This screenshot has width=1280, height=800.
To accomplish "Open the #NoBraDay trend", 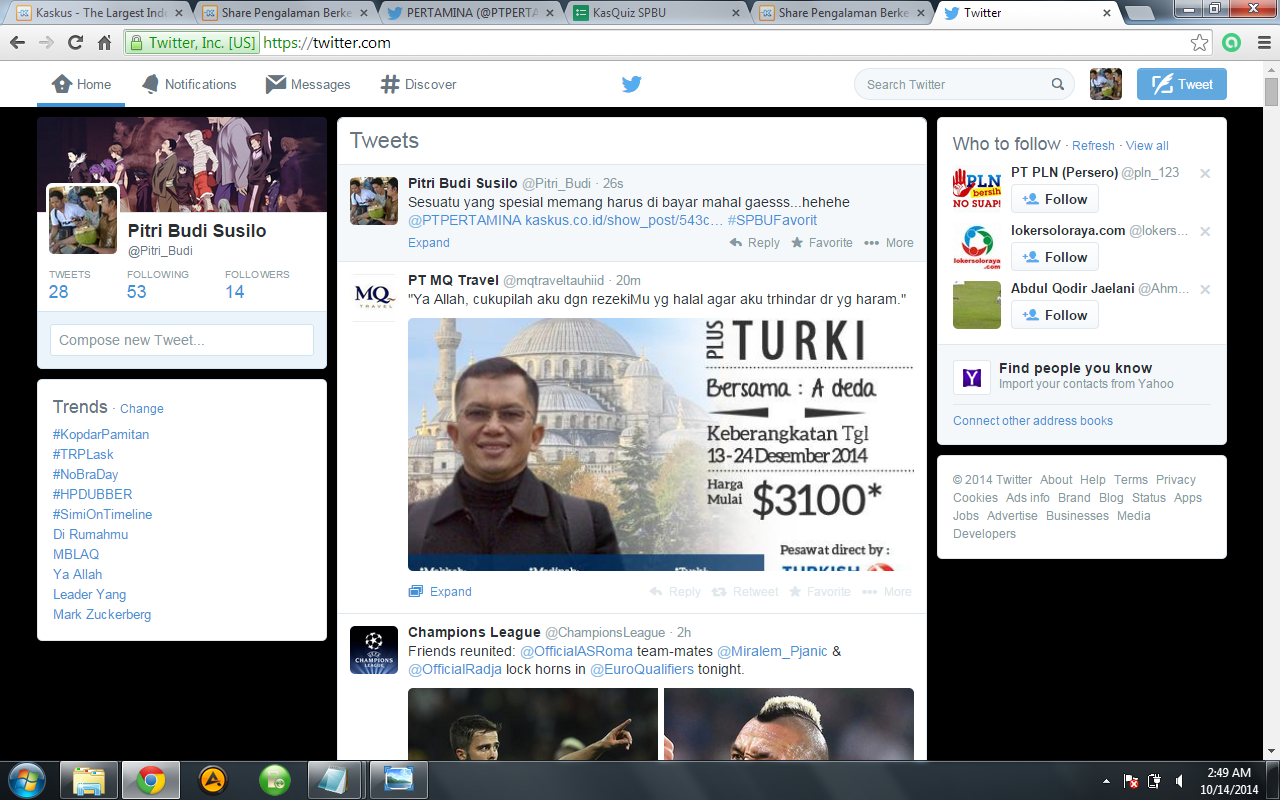I will (86, 474).
